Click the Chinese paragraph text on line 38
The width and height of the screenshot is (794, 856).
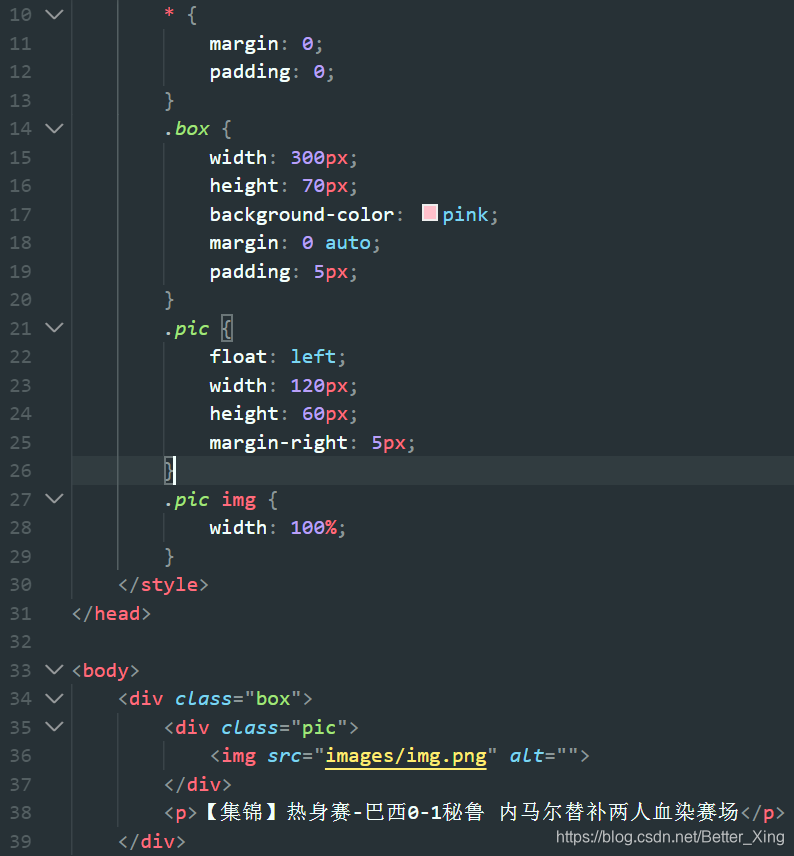tap(471, 812)
